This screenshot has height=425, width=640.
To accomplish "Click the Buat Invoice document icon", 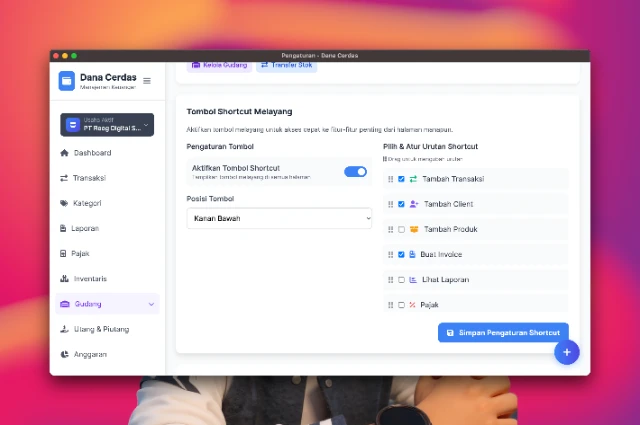I will click(413, 254).
